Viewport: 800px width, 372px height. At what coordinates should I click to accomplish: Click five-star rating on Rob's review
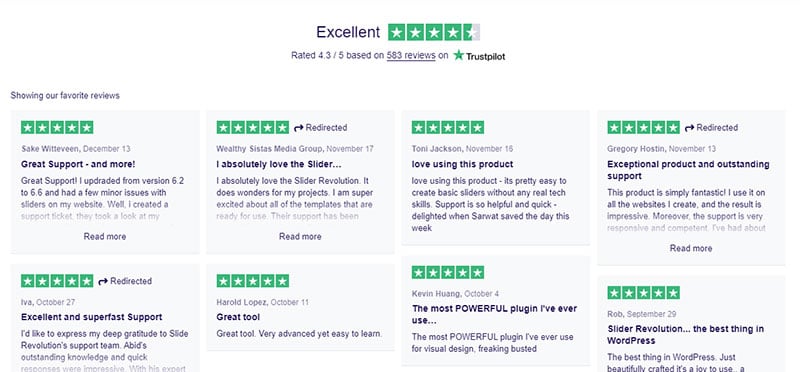pyautogui.click(x=643, y=293)
